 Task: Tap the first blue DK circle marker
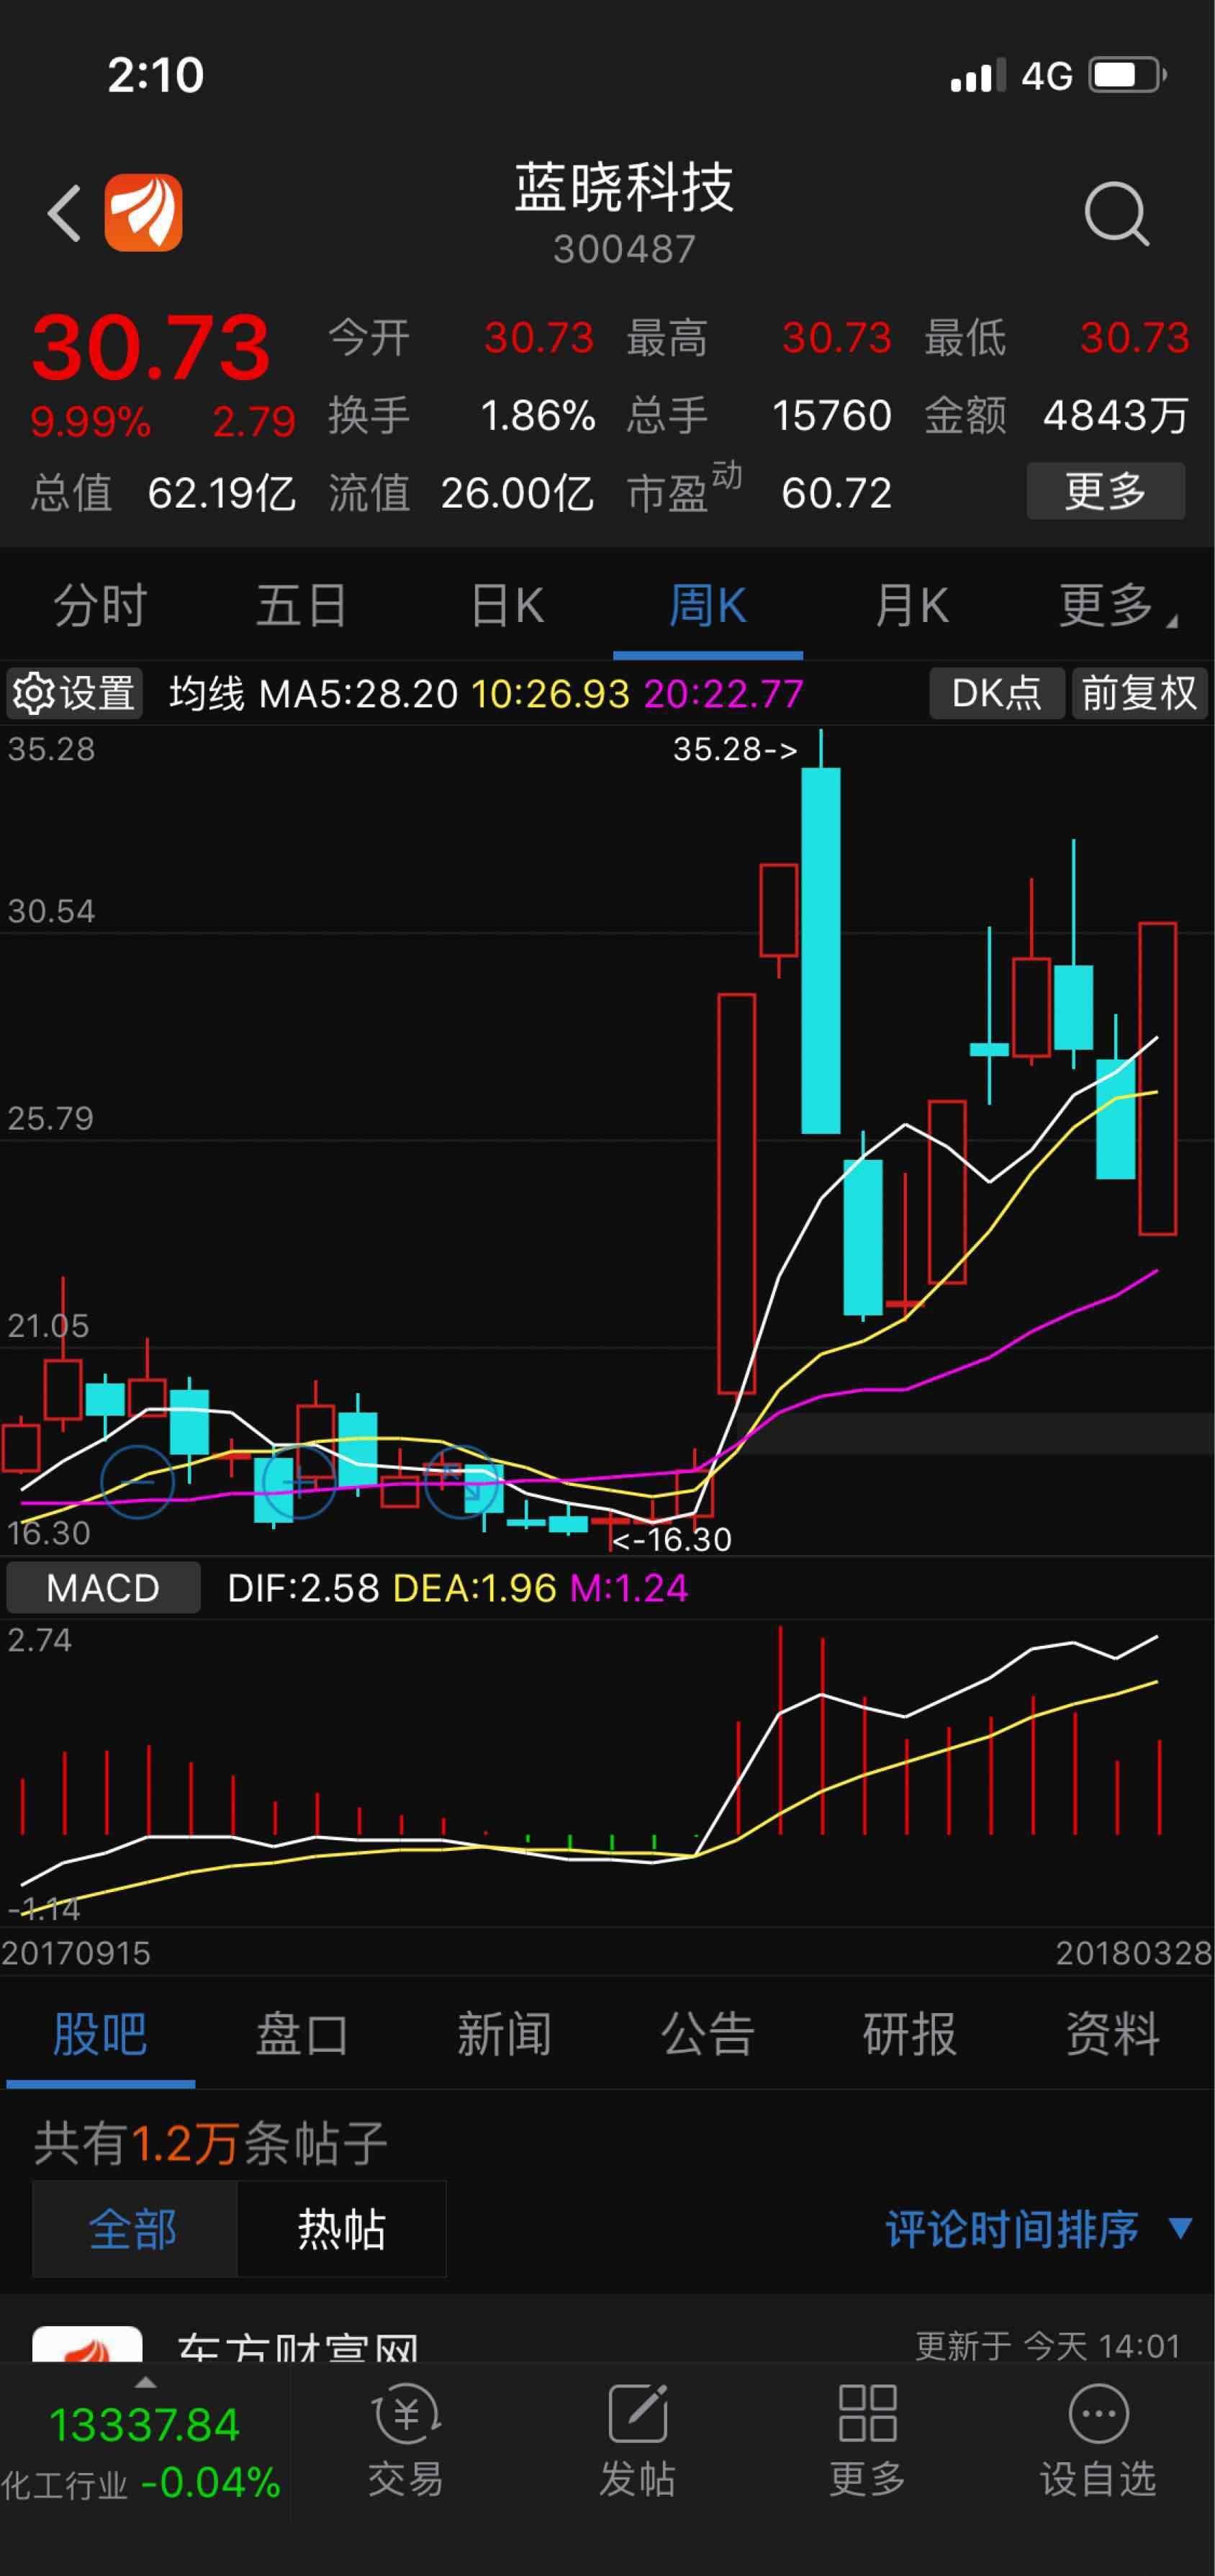coord(137,1481)
